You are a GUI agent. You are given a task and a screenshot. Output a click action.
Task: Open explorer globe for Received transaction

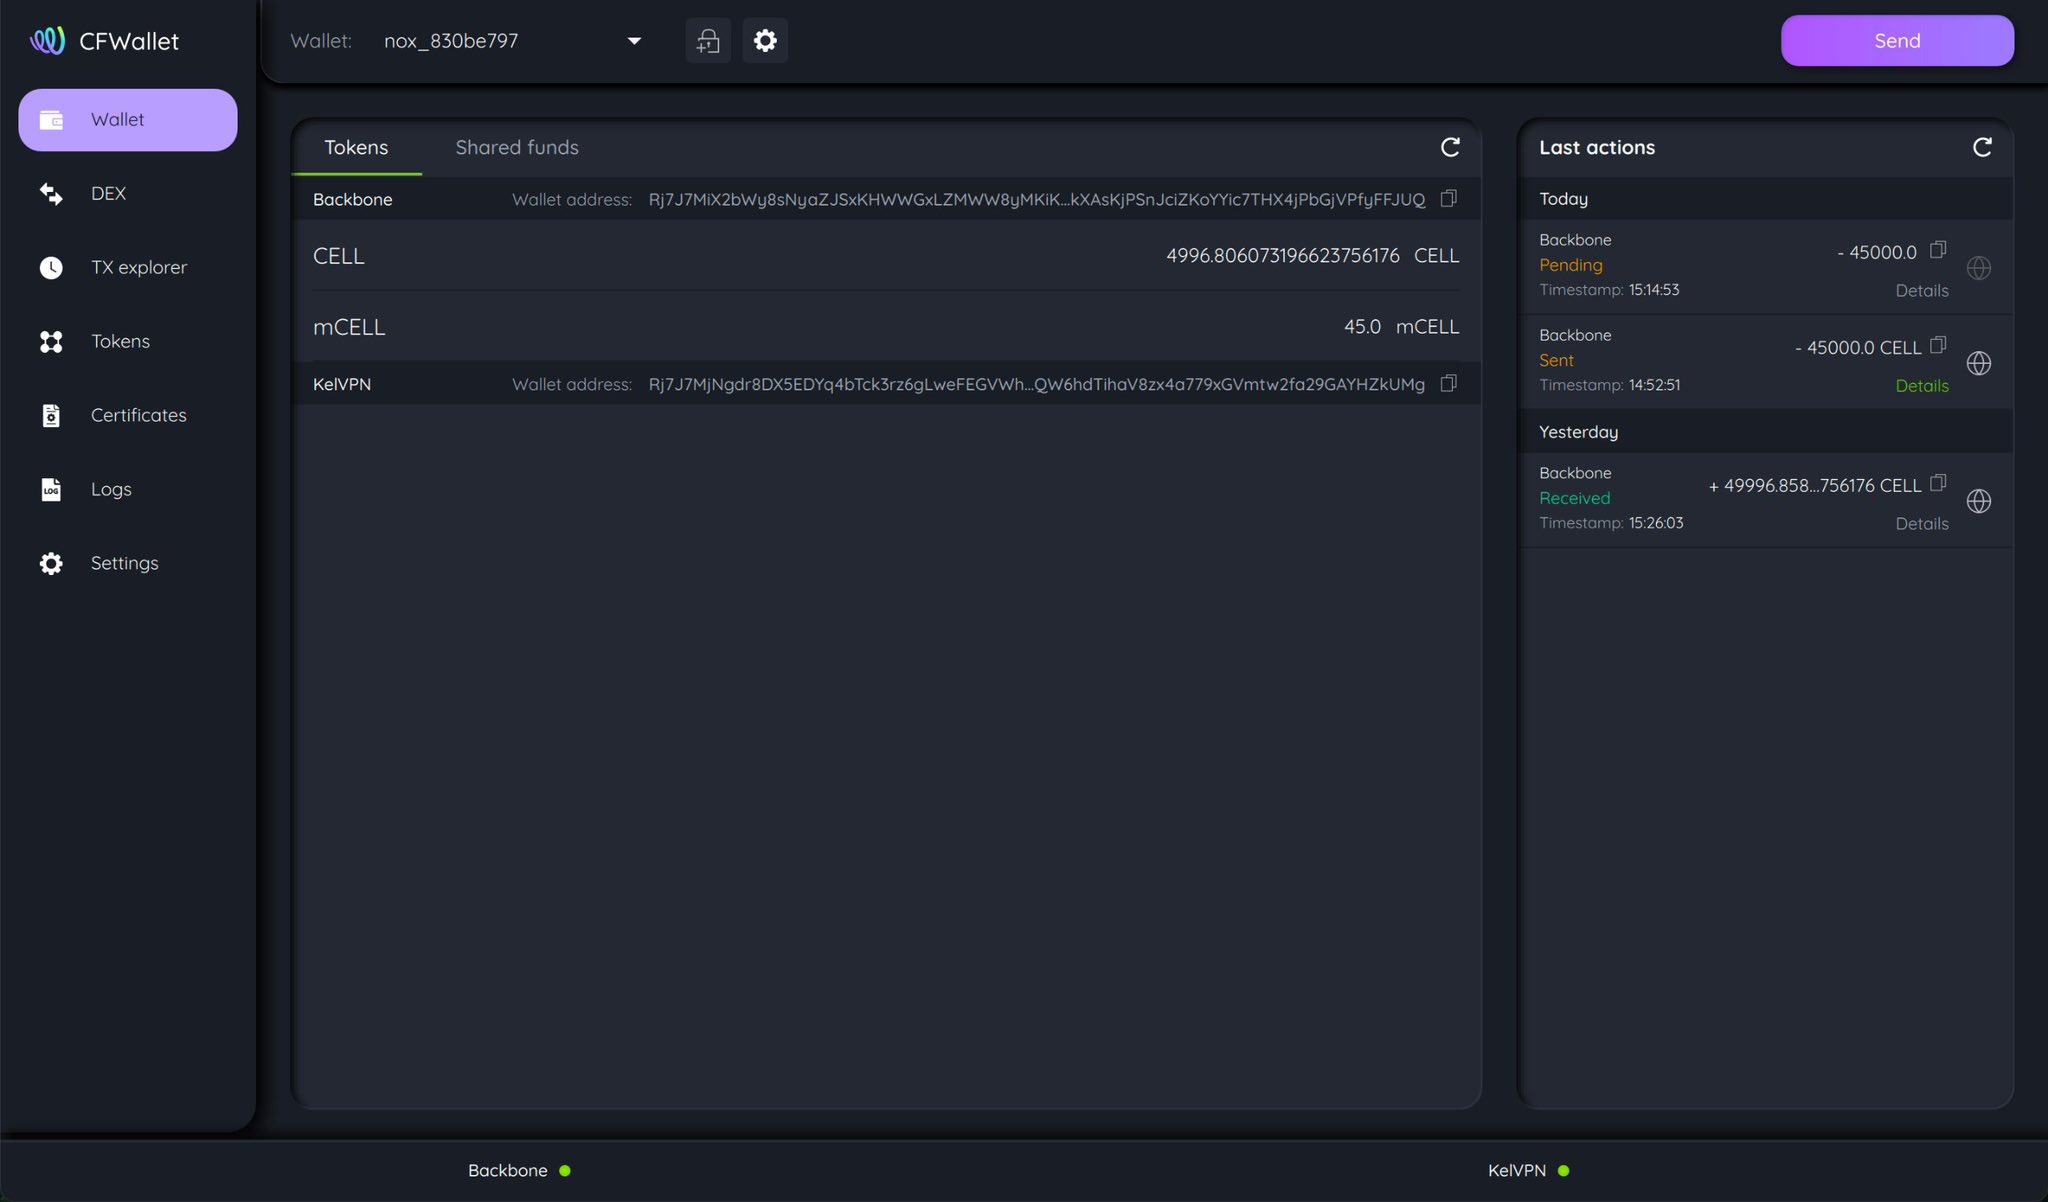click(1978, 501)
